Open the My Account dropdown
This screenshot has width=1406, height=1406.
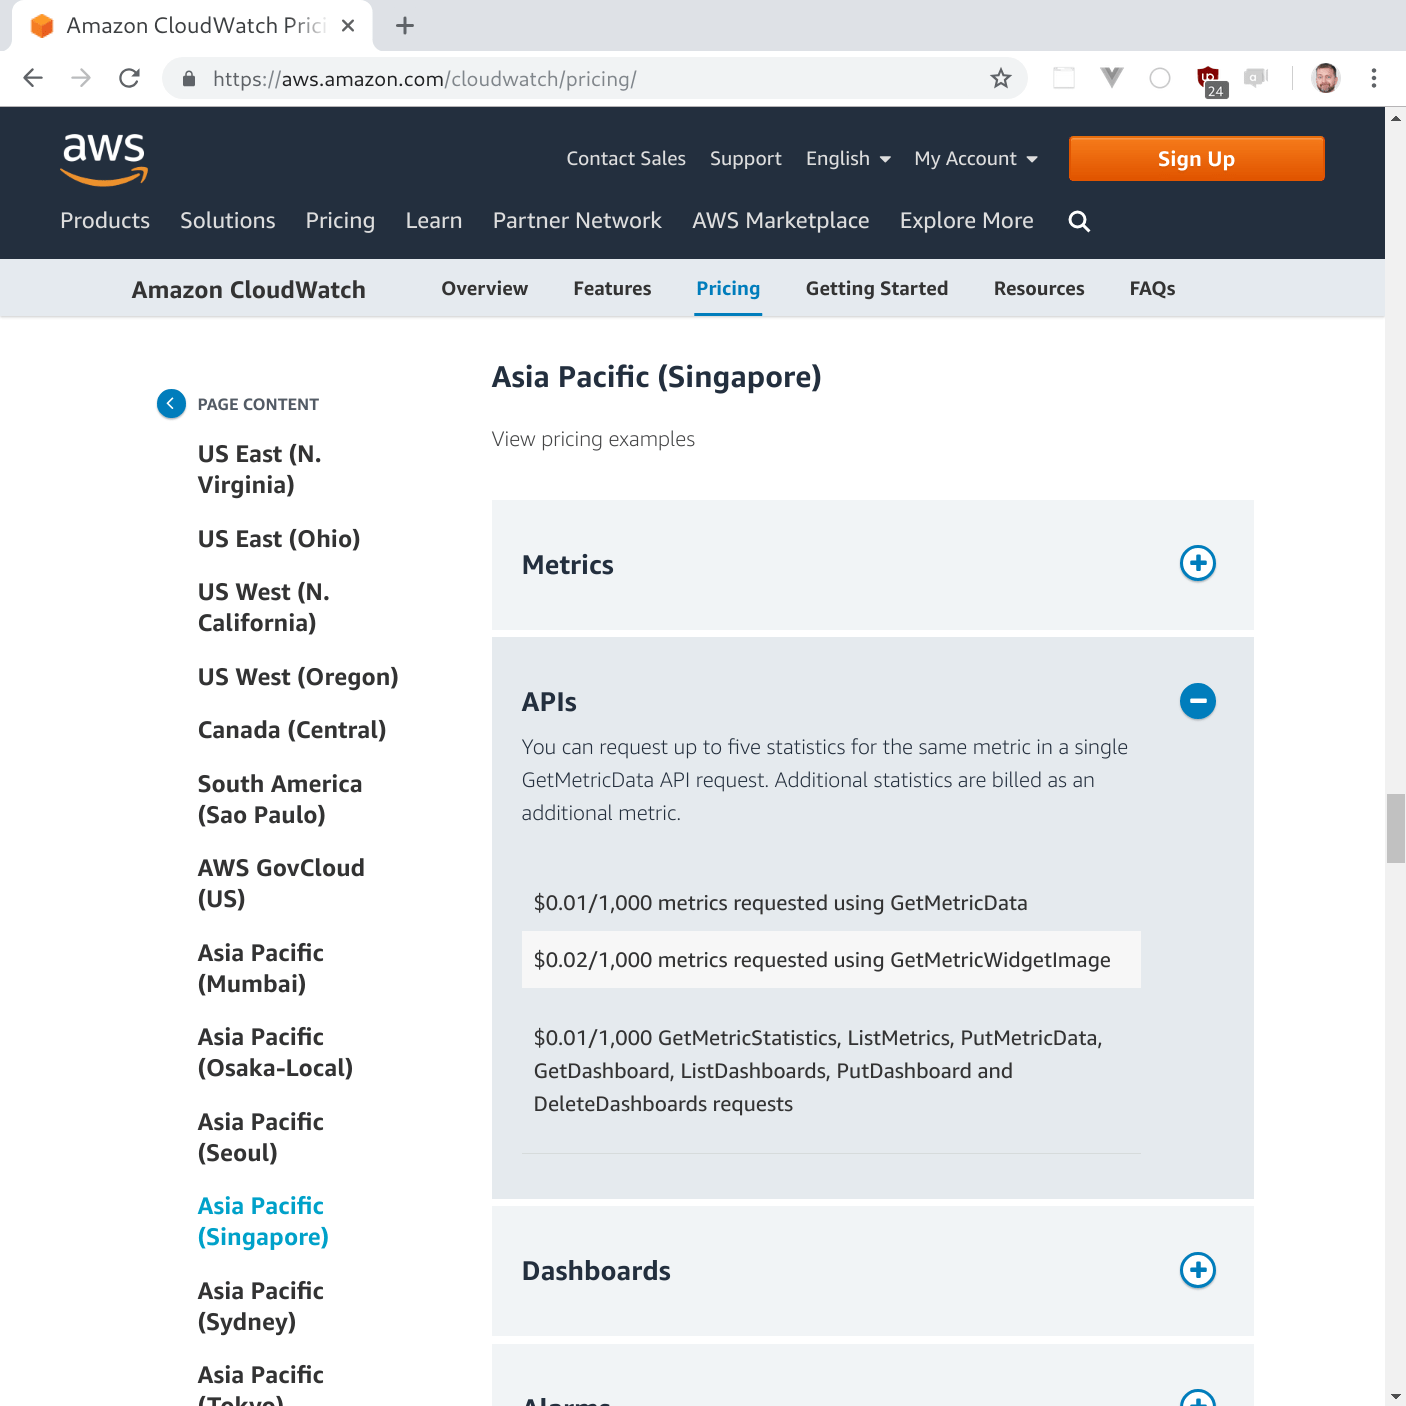pyautogui.click(x=976, y=158)
